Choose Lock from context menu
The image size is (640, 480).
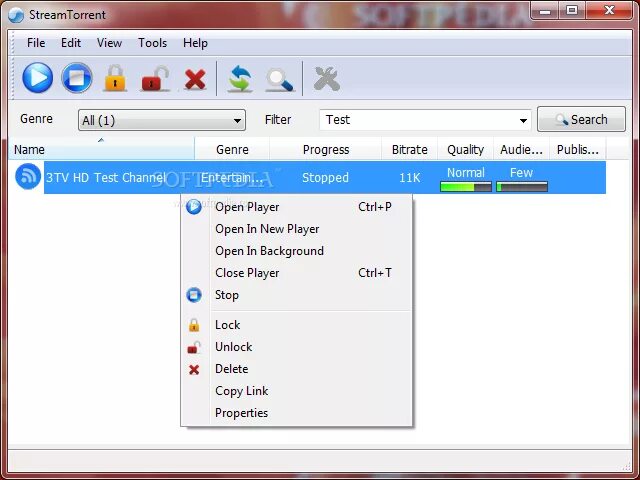coord(296,325)
